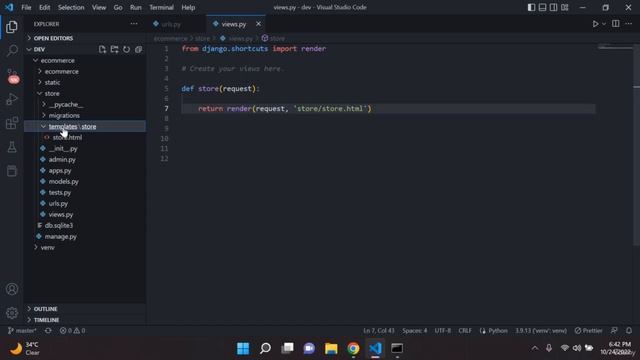Collapse the top-level ecommerce folder

pyautogui.click(x=85, y=60)
